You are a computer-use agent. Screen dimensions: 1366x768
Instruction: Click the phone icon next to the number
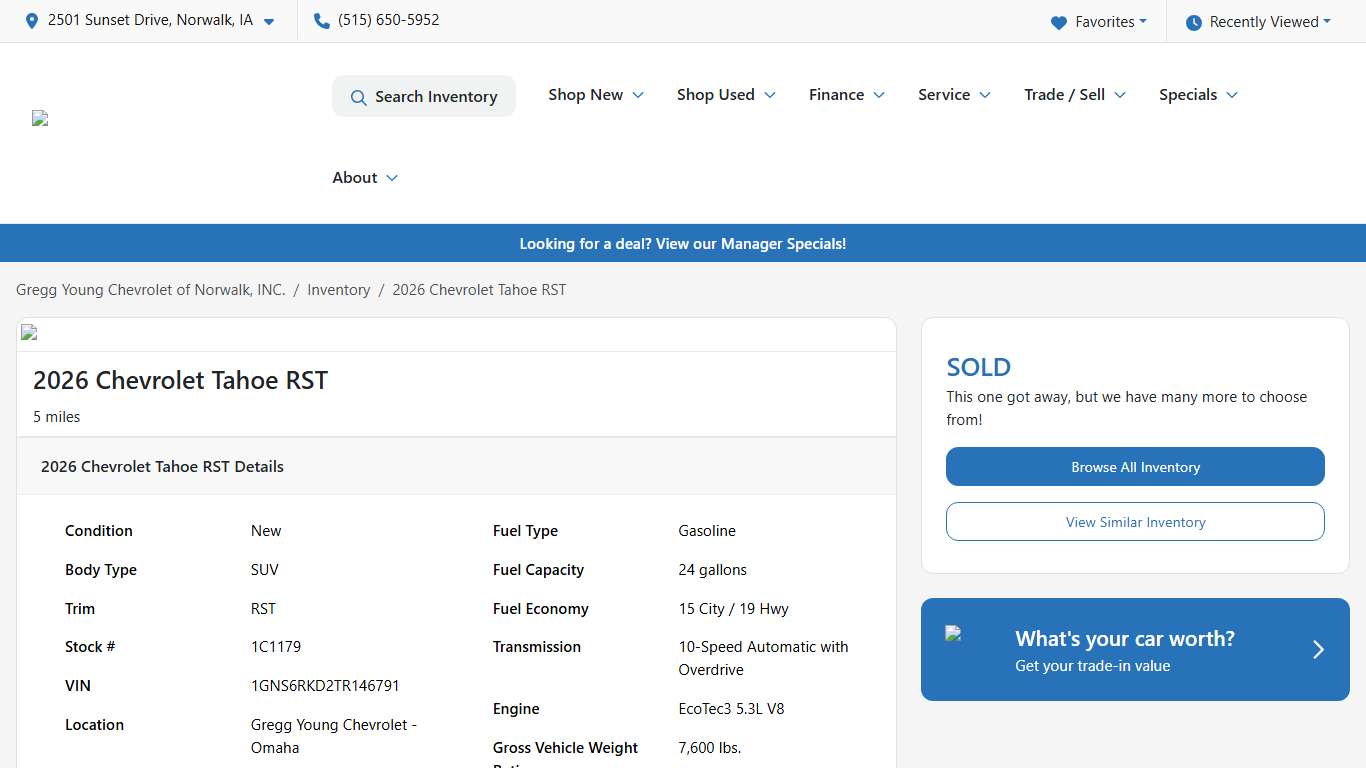point(321,21)
